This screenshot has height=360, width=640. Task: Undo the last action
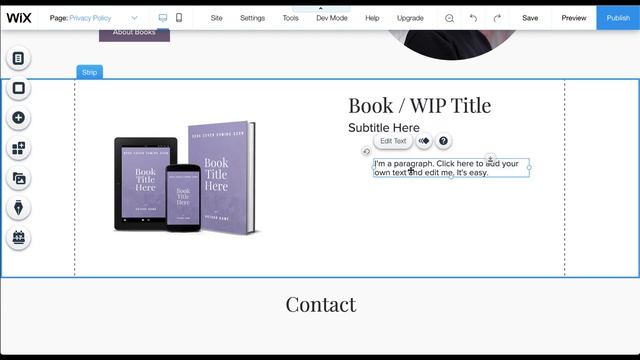[x=473, y=18]
